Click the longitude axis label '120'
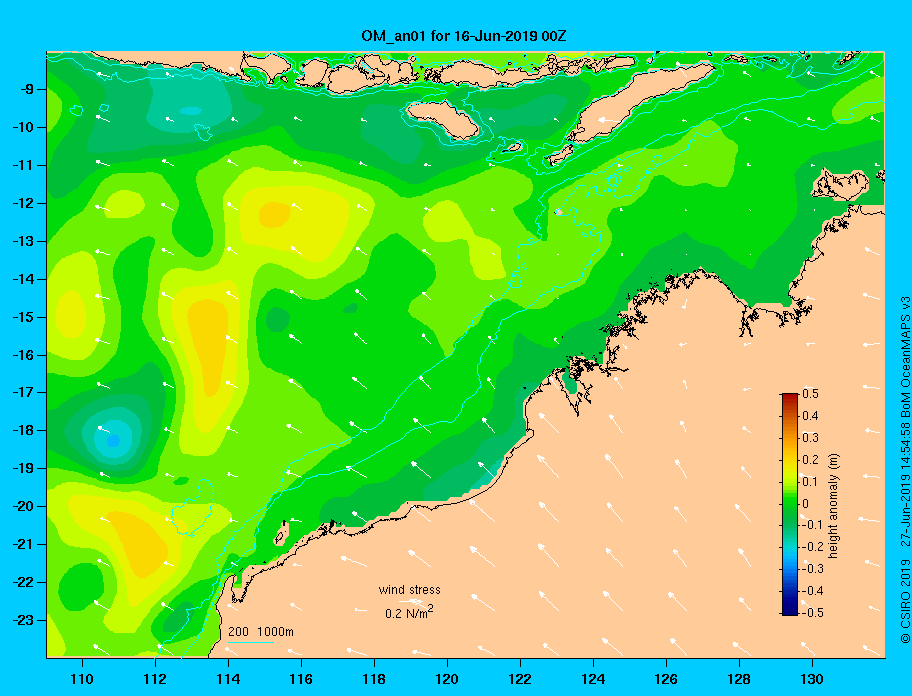Viewport: 912px width, 696px height. (447, 679)
